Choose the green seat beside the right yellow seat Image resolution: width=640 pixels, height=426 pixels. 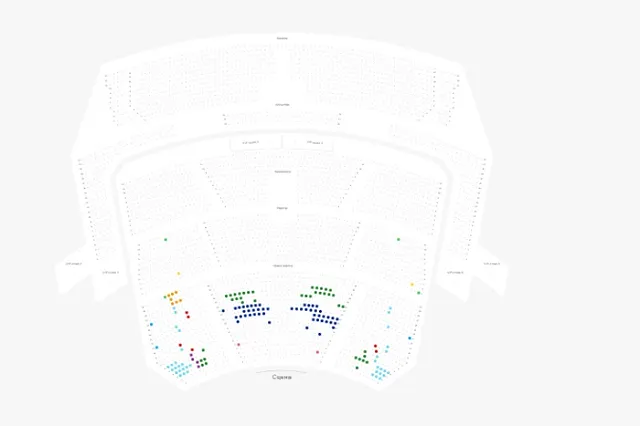[419, 293]
